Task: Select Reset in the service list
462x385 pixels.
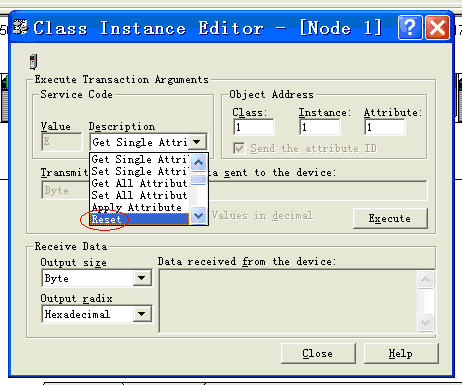Action: (139, 219)
